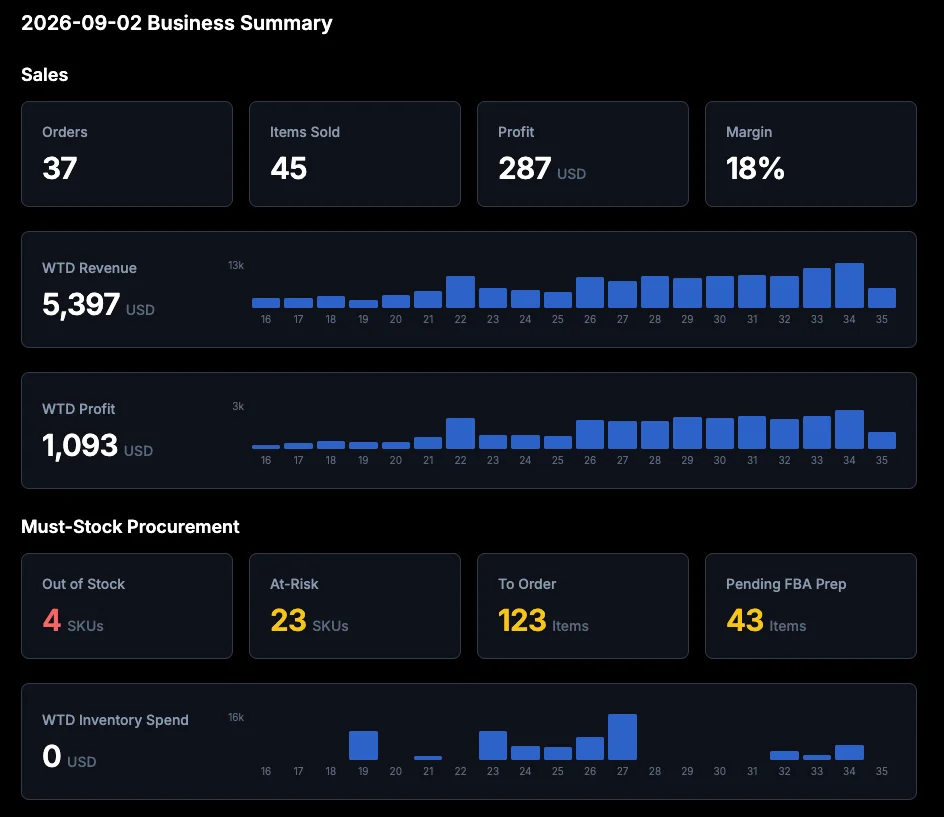Click the Profit 287 USD card
The image size is (944, 817).
tap(583, 154)
